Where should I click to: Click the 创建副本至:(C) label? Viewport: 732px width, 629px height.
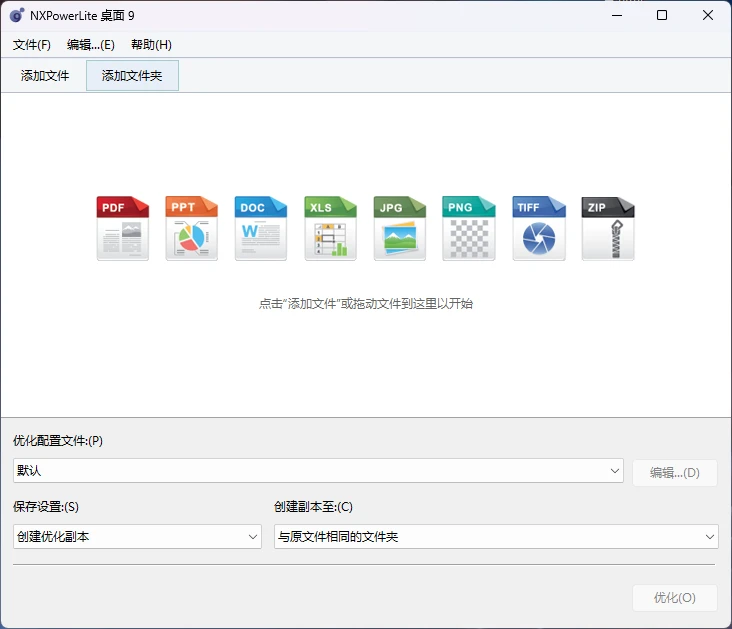click(313, 507)
